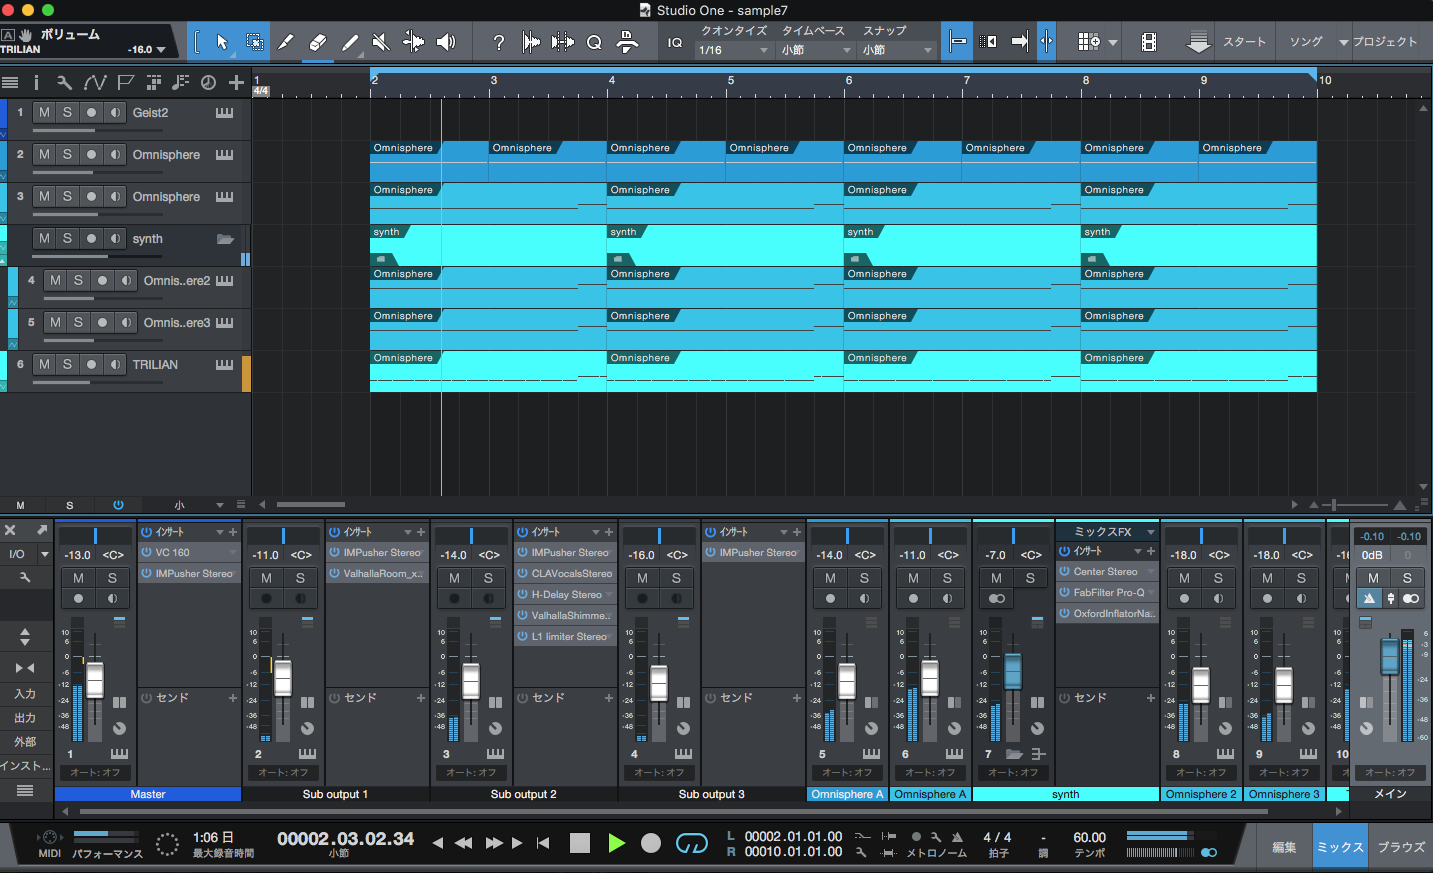
Task: Expand Master channel insert menu arrow
Action: click(219, 532)
